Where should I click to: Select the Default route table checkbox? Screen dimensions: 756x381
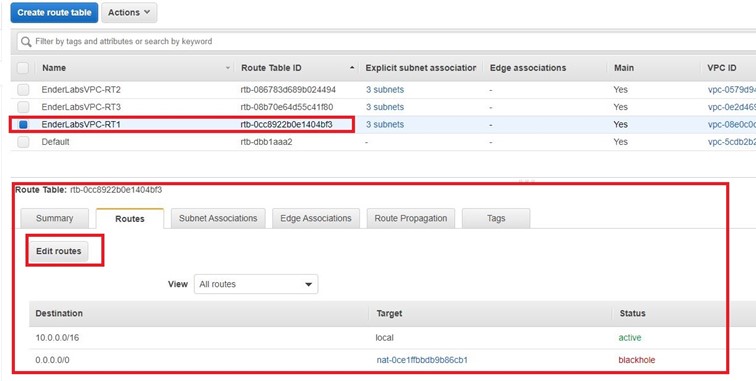coord(23,142)
